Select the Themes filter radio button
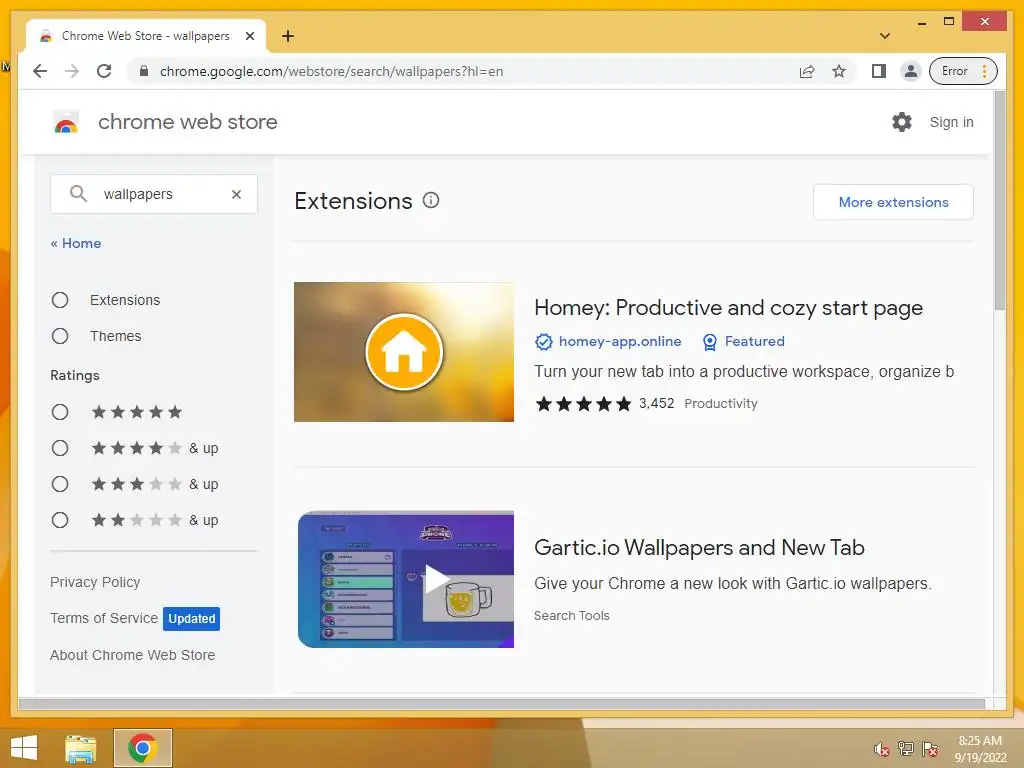The height and width of the screenshot is (768, 1024). point(60,336)
